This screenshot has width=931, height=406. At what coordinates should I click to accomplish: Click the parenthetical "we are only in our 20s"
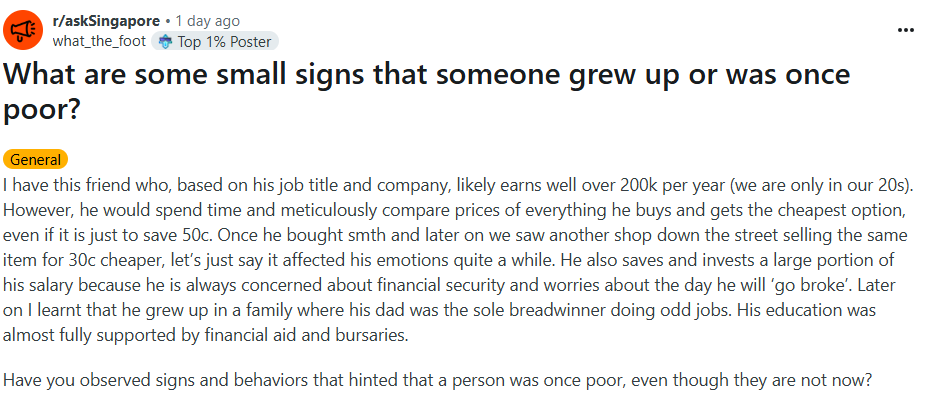tap(821, 185)
